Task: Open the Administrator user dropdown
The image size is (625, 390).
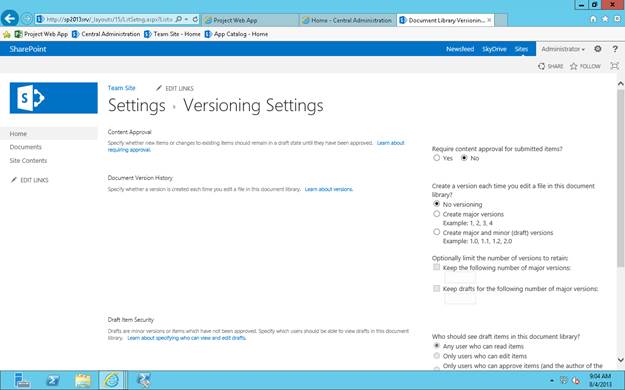Action: (563, 49)
